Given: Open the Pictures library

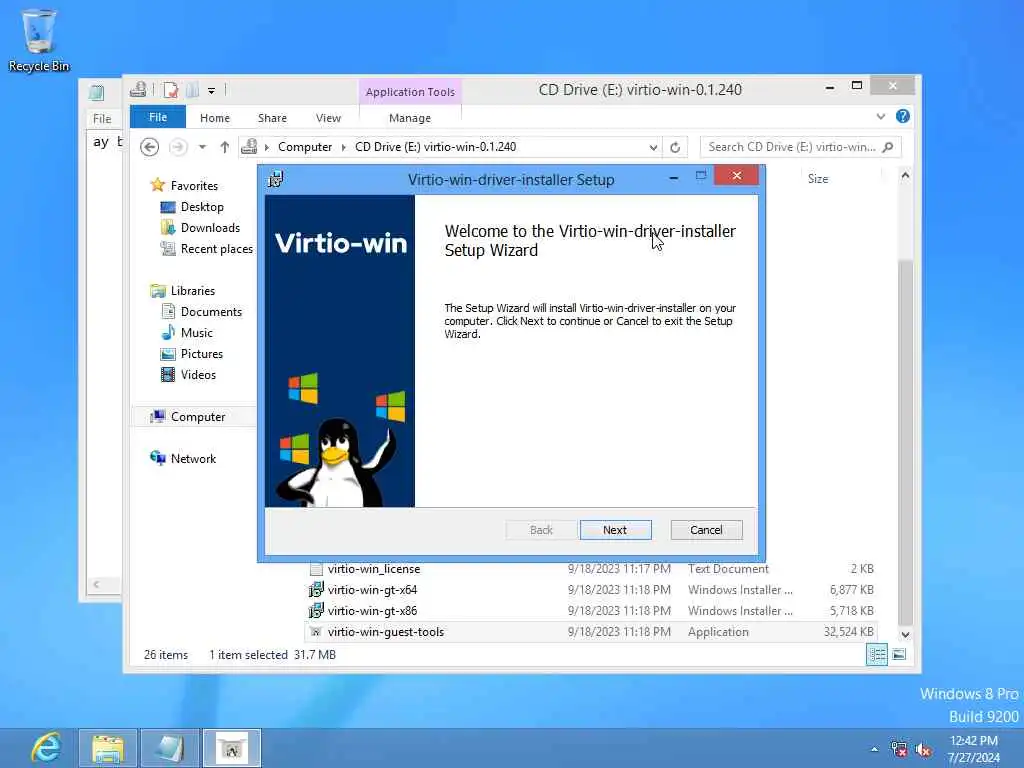Looking at the screenshot, I should click(201, 353).
